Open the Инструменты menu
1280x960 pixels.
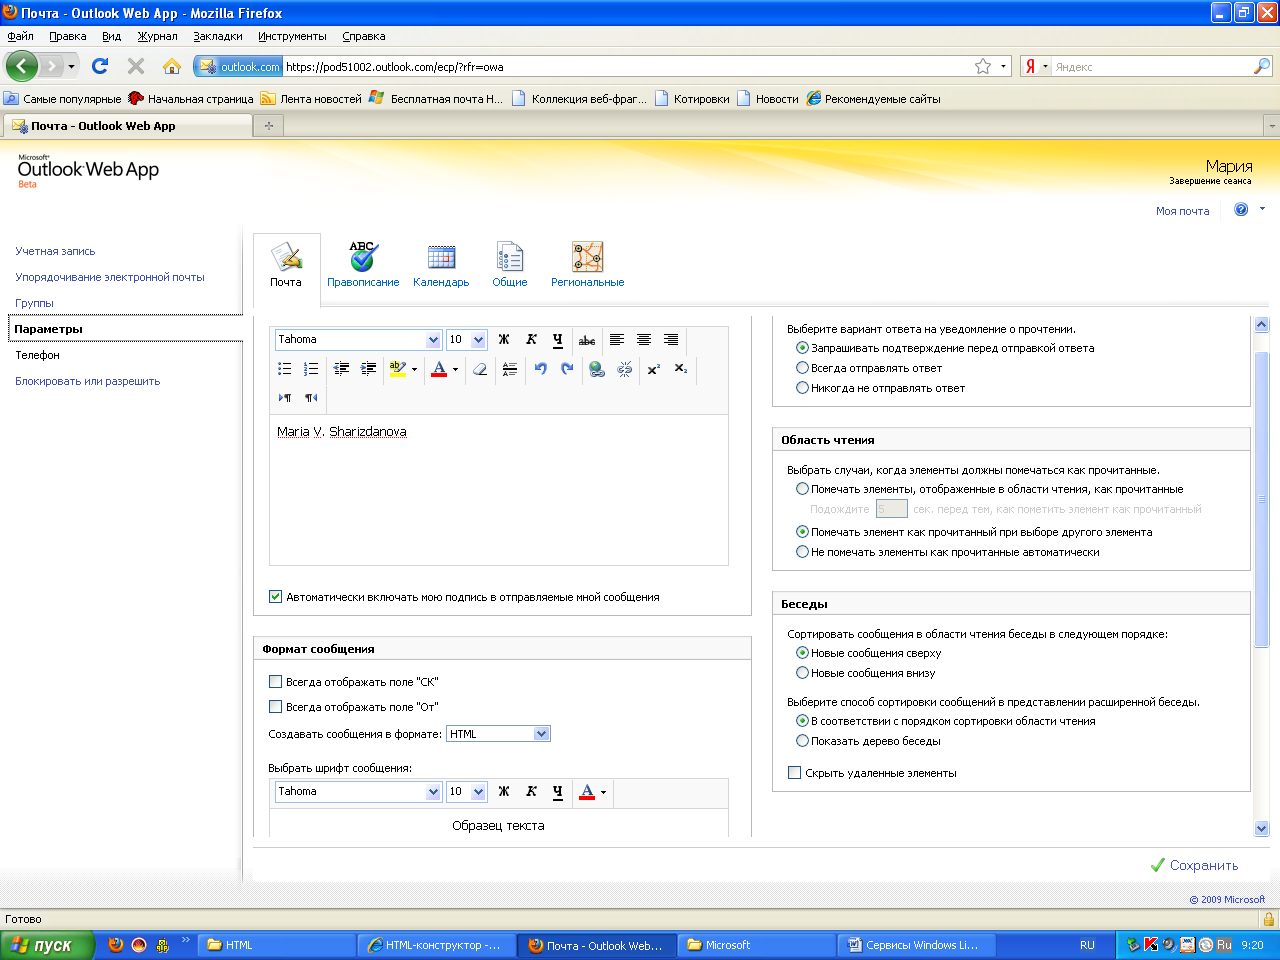coord(292,36)
